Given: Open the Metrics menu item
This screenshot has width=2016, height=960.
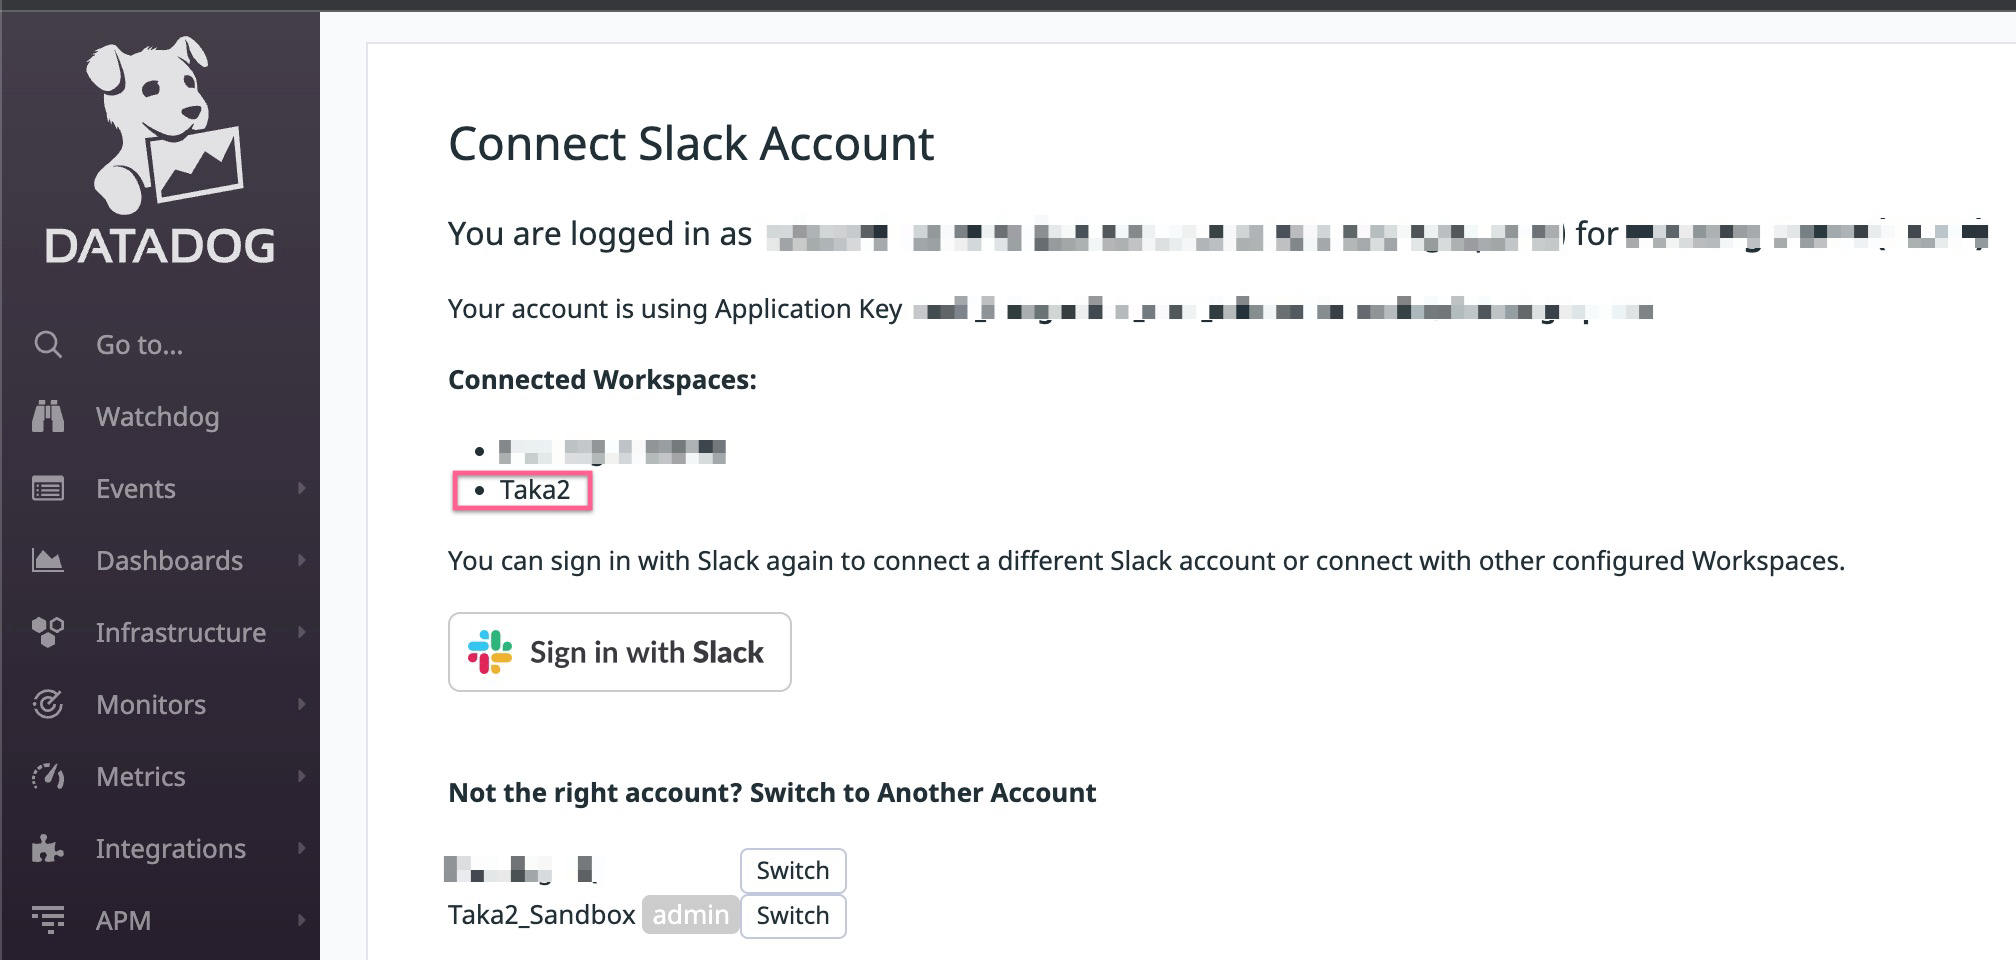Looking at the screenshot, I should click(141, 777).
